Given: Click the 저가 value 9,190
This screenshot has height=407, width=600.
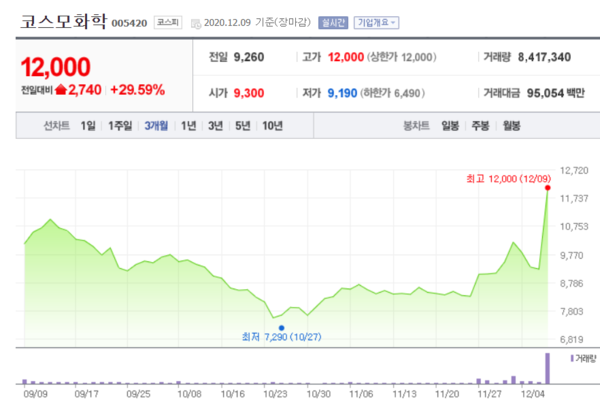Looking at the screenshot, I should tap(342, 93).
